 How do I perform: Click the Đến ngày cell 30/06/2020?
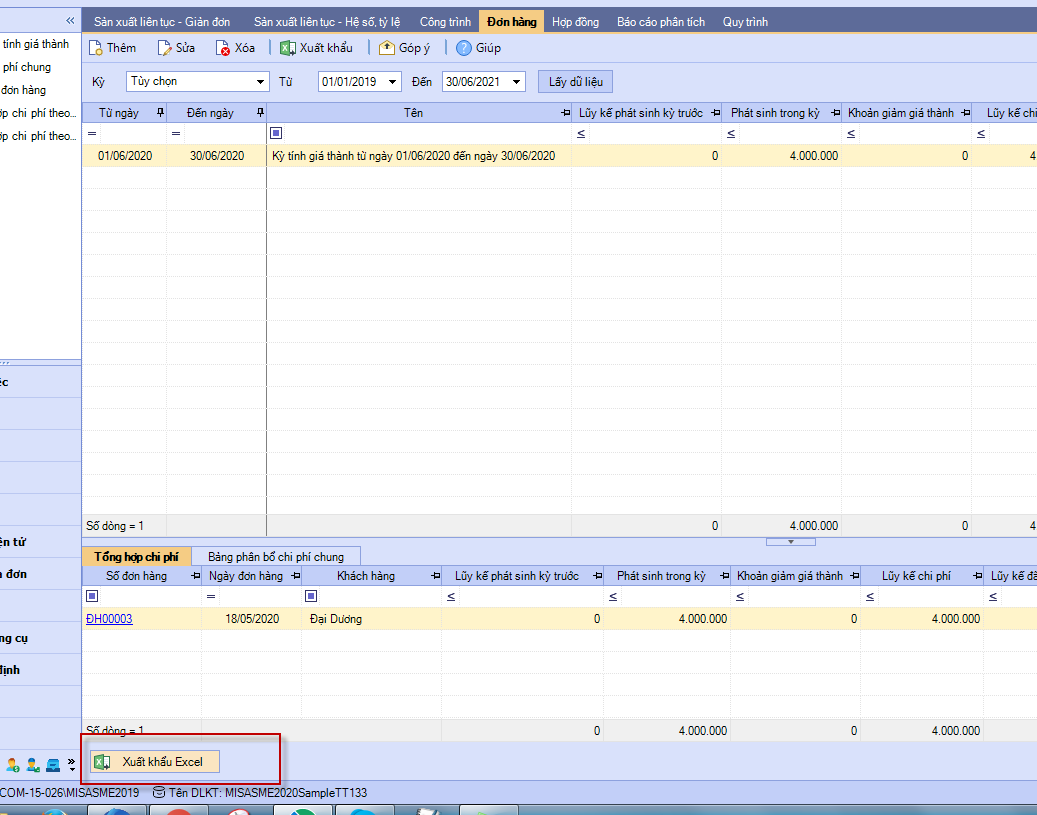(x=217, y=156)
